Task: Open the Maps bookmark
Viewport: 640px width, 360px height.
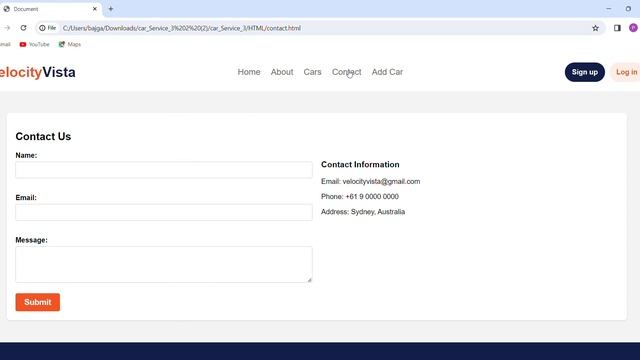Action: click(70, 44)
